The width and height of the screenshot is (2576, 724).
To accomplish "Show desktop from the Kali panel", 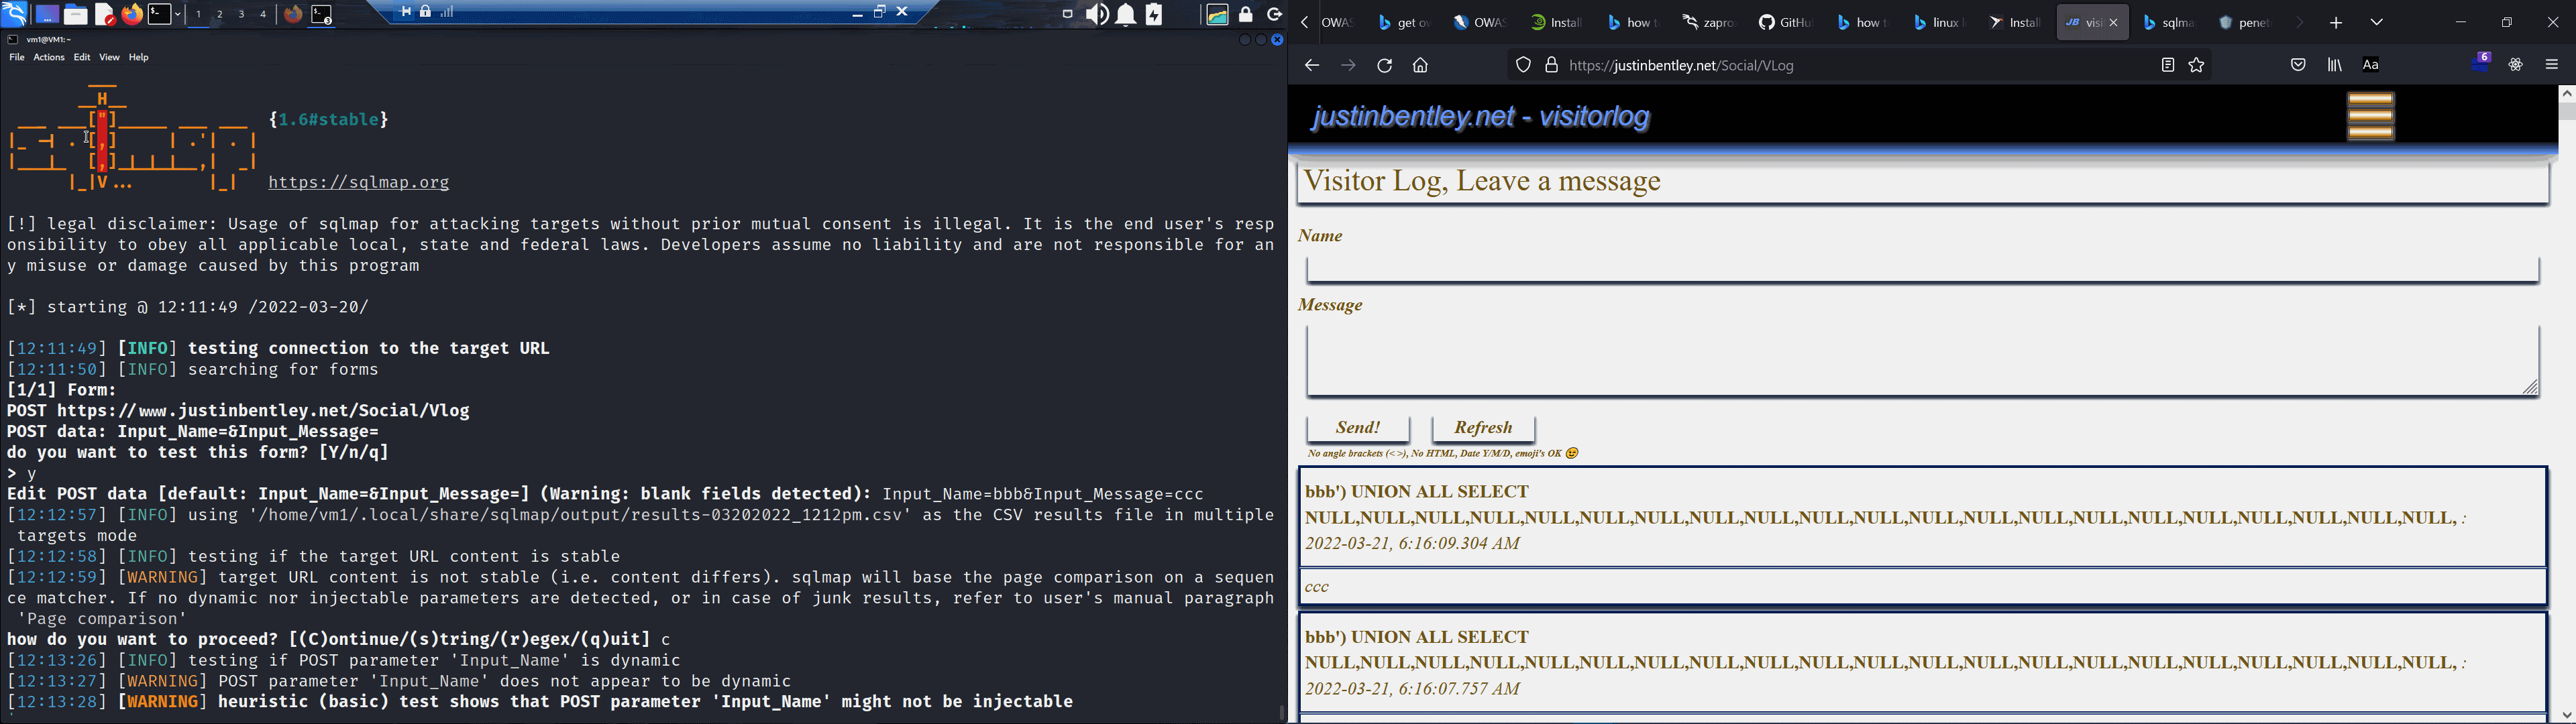I will 47,14.
